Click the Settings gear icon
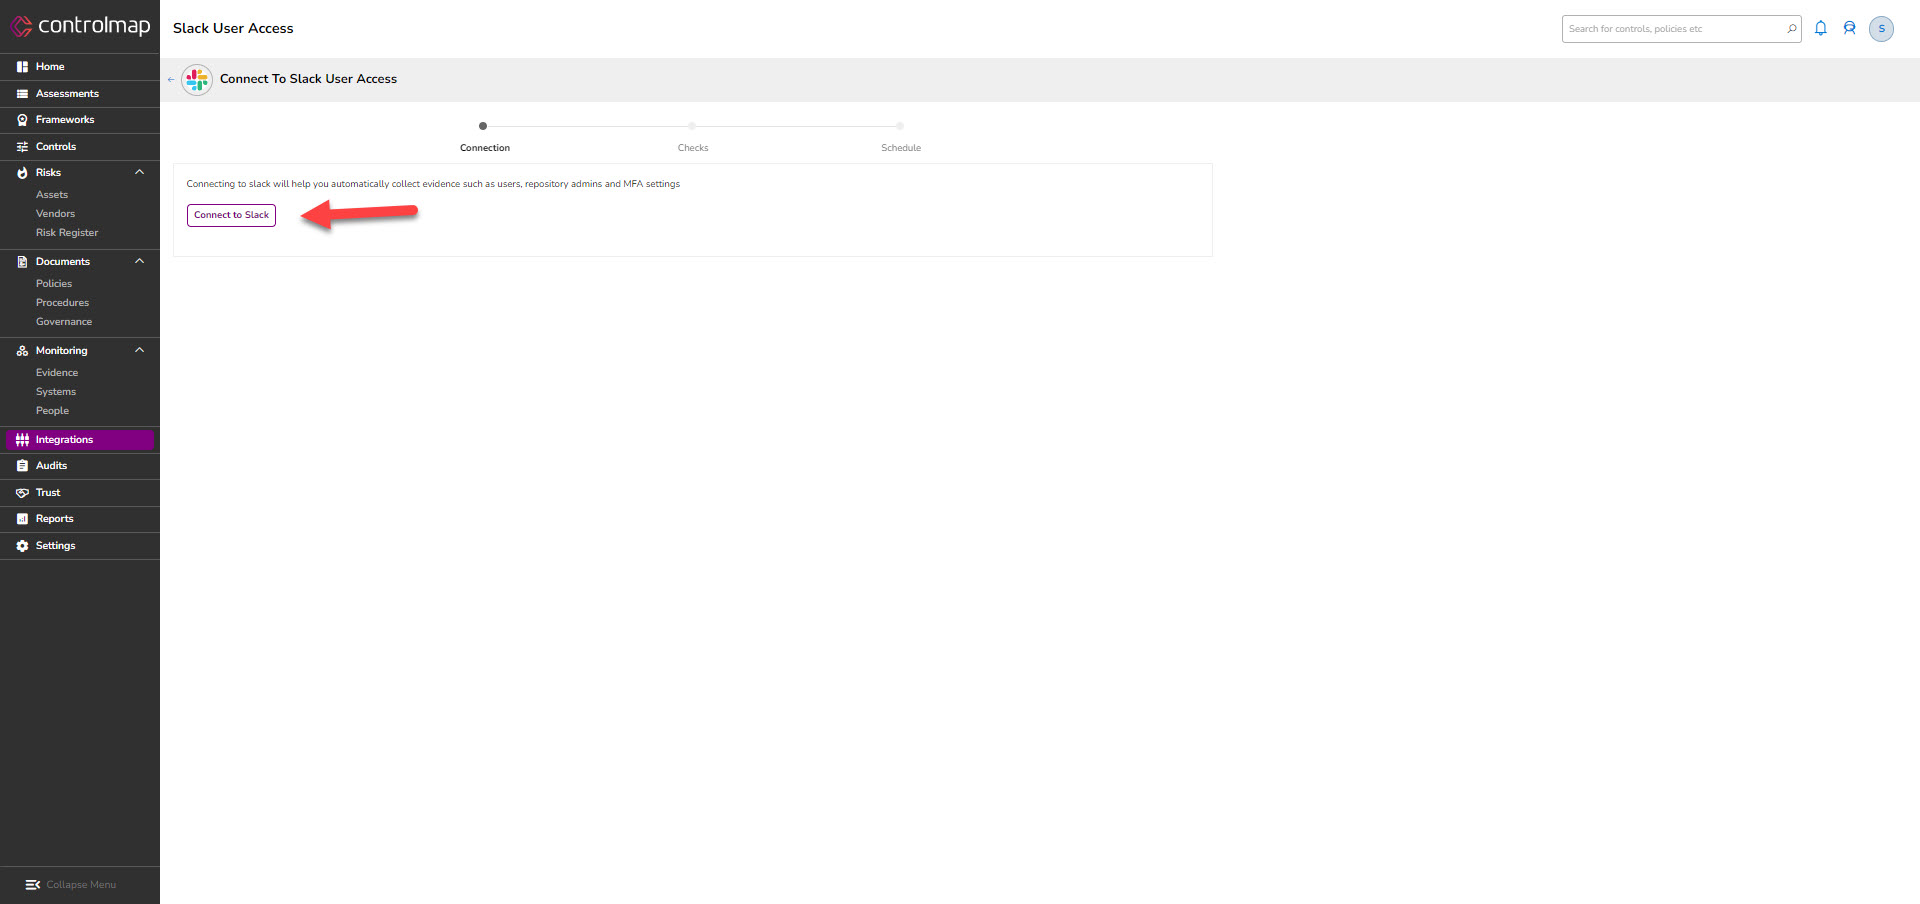Viewport: 1920px width, 904px height. (22, 545)
